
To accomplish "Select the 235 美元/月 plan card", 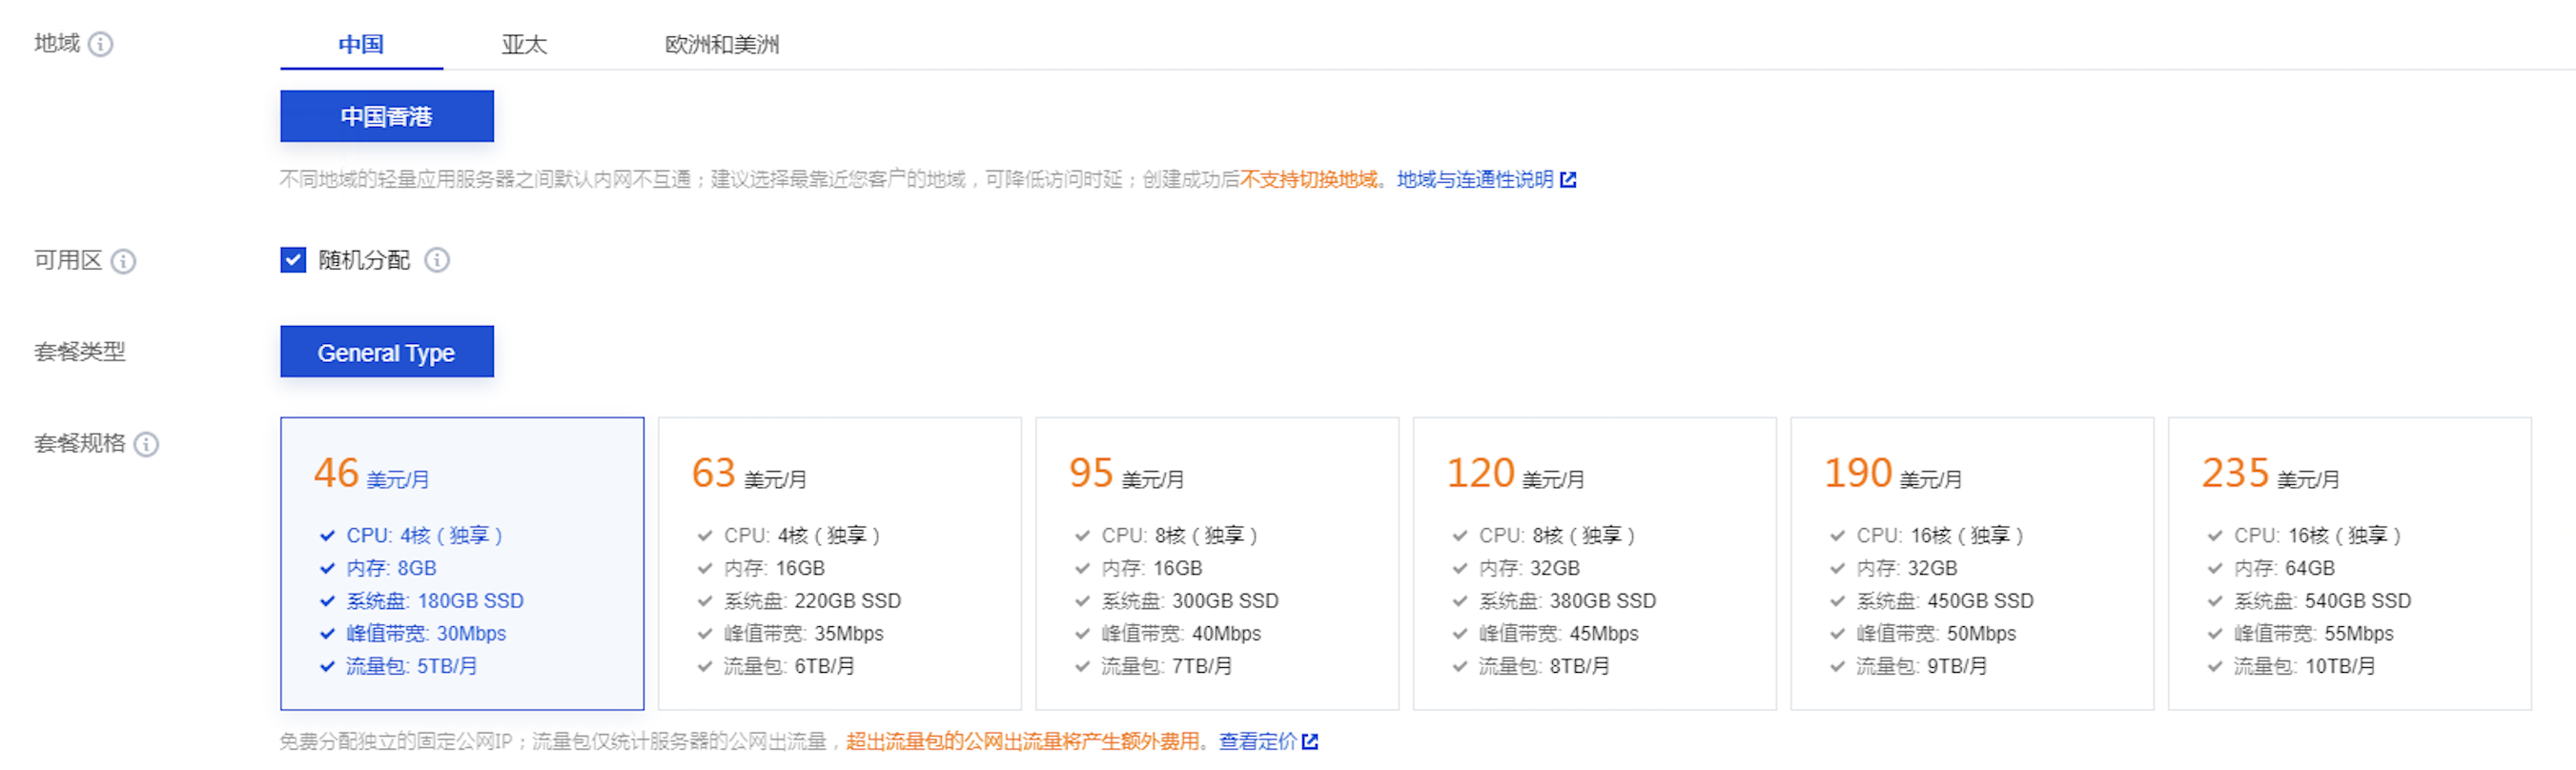I will coord(2349,563).
